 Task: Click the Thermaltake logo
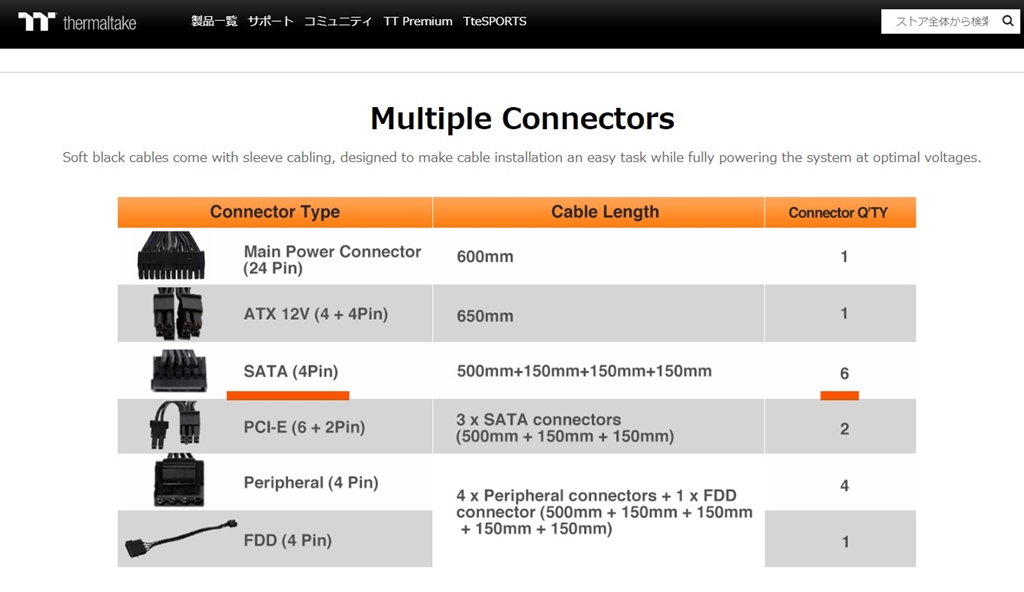77,21
